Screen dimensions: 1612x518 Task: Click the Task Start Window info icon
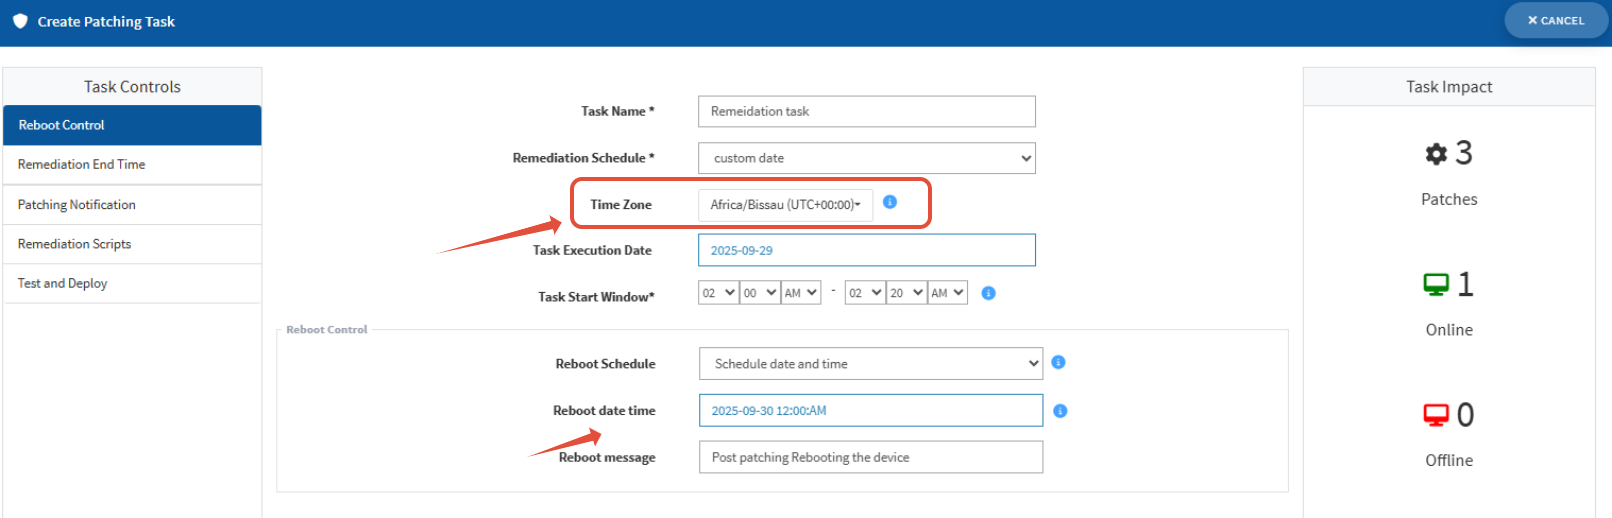[988, 293]
